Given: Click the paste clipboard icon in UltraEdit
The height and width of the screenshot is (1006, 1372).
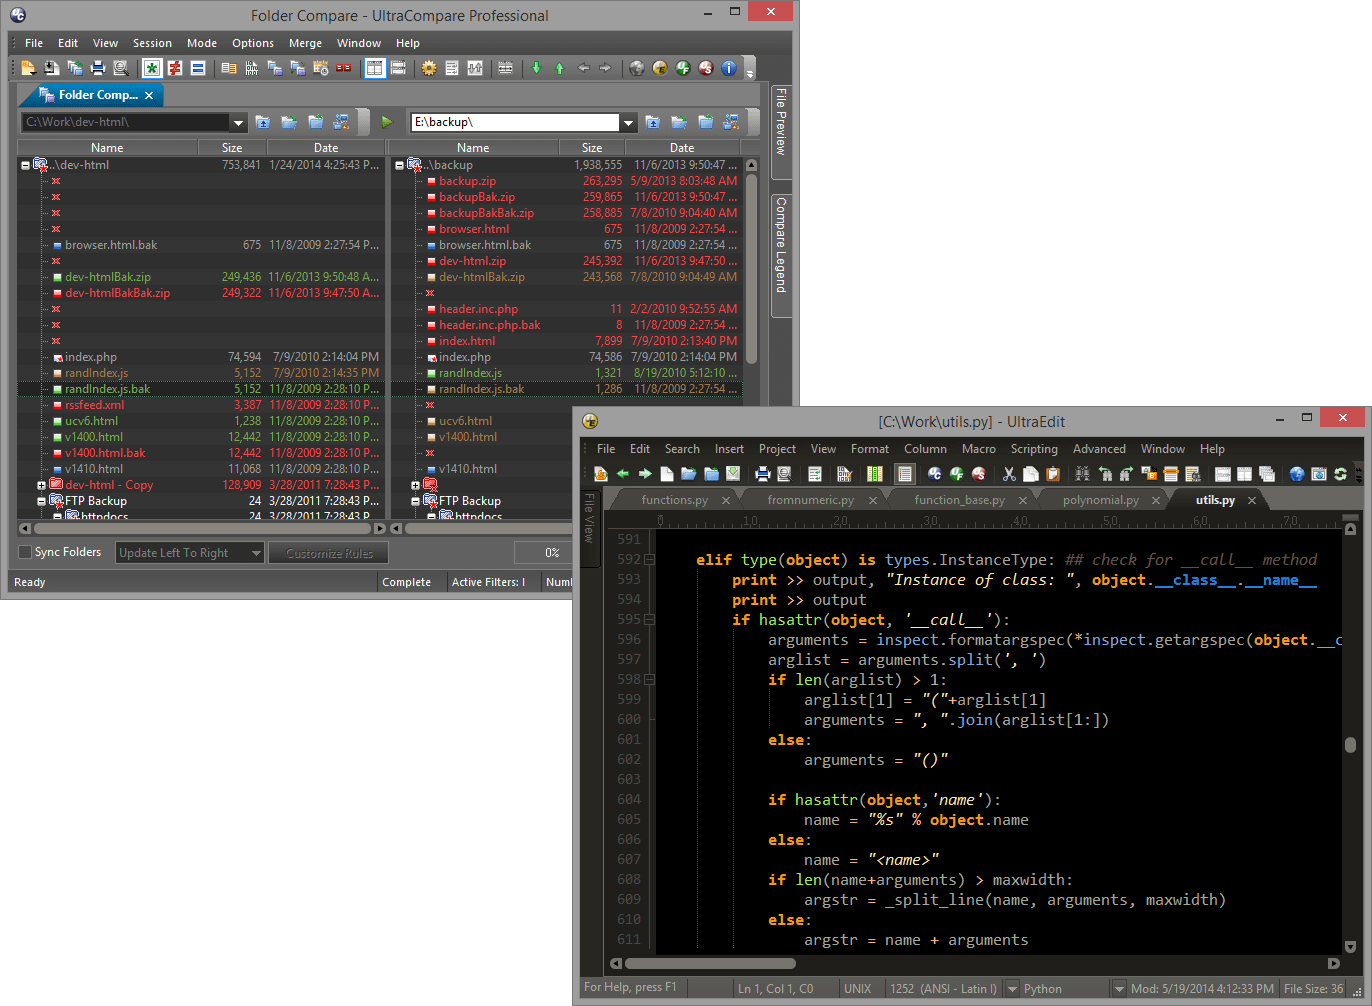Looking at the screenshot, I should click(x=1053, y=474).
